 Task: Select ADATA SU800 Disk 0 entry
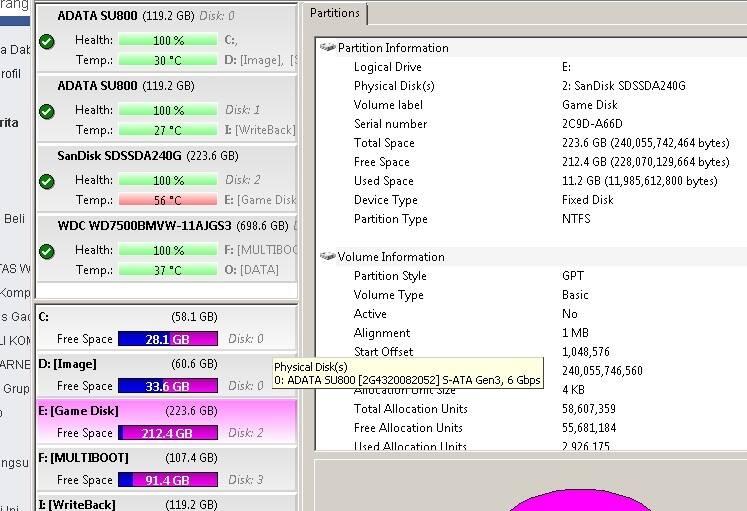(x=167, y=39)
